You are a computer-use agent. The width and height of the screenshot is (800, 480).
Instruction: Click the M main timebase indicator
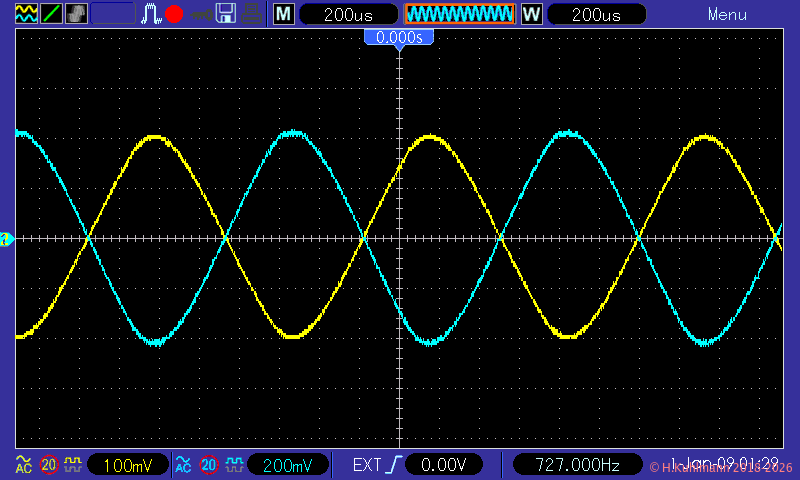coord(284,14)
